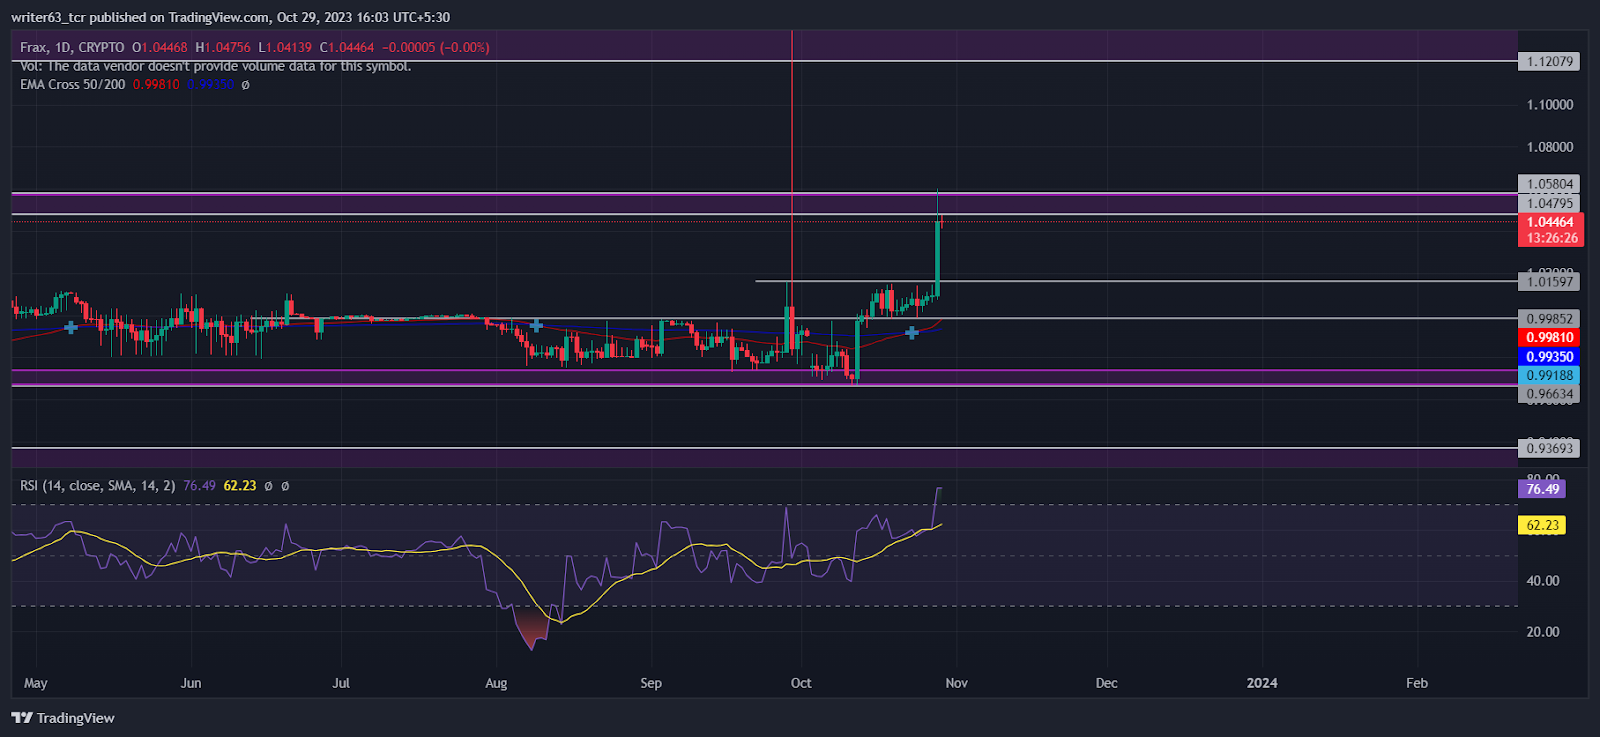Click the red current price label 1.04464
The width and height of the screenshot is (1600, 737).
pyautogui.click(x=1550, y=222)
